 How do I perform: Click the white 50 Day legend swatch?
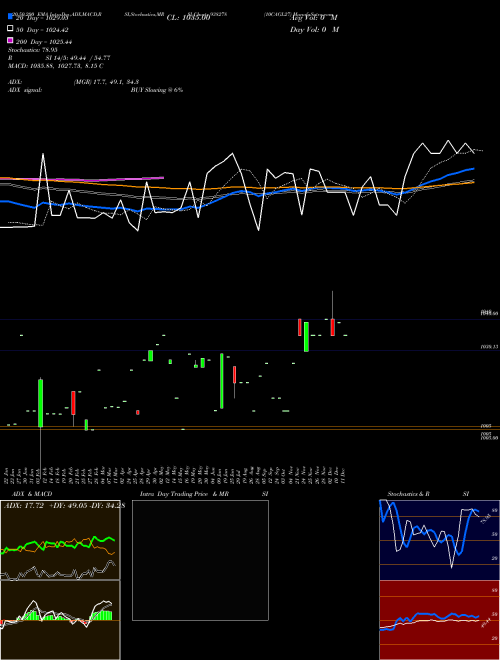(11, 29)
